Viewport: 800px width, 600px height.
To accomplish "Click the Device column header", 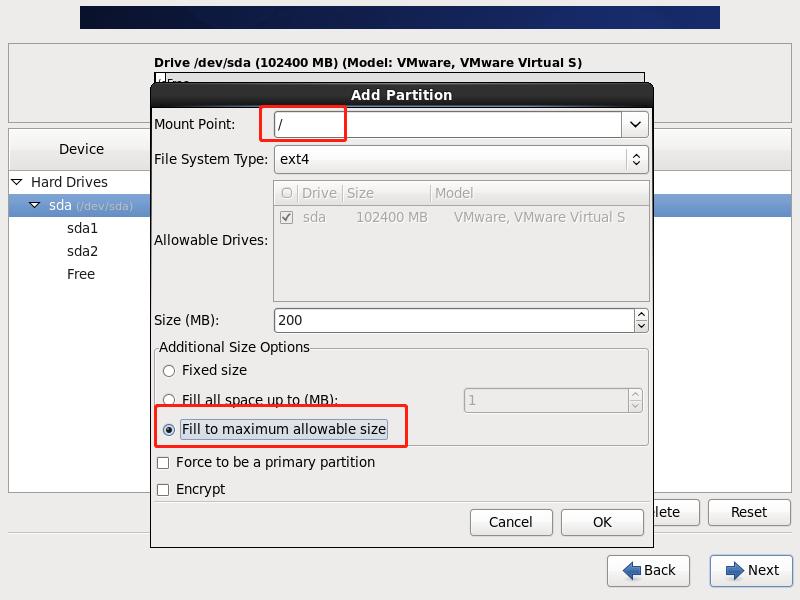I will 80,149.
